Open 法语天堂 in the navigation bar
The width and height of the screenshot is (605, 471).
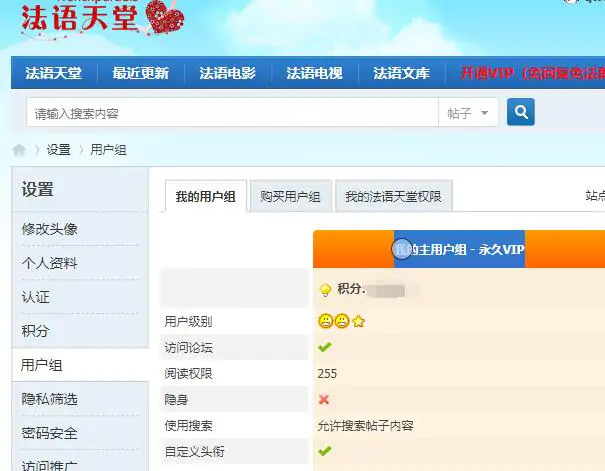(54, 73)
